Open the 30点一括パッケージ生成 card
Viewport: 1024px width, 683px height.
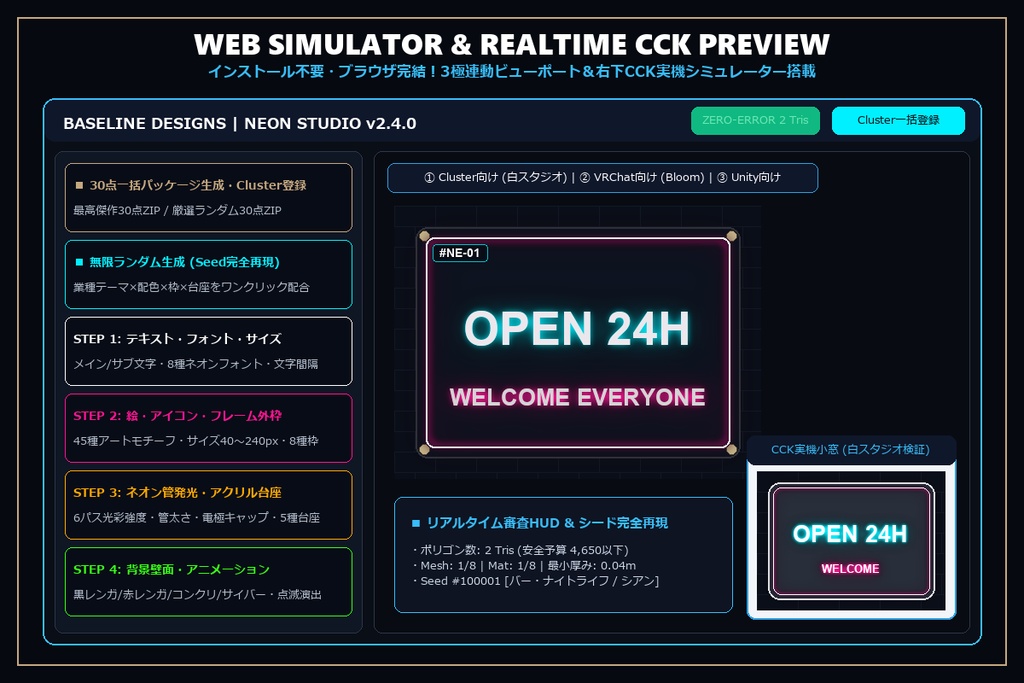208,197
